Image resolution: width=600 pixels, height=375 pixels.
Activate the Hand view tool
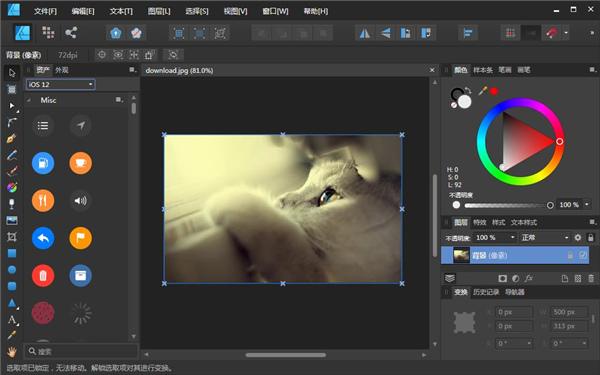pyautogui.click(x=12, y=352)
